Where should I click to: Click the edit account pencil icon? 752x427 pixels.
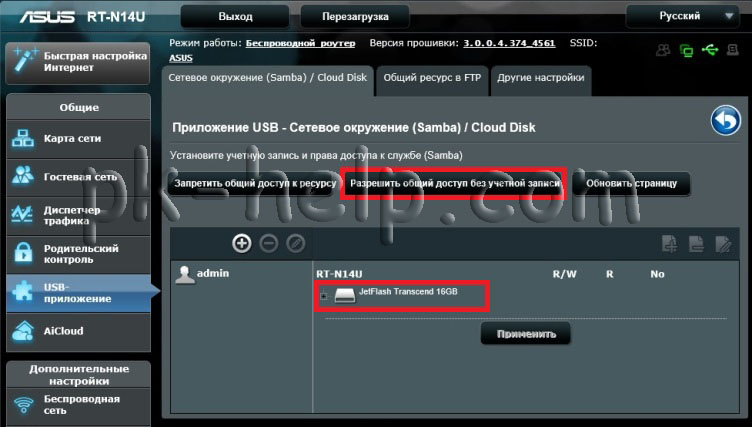pos(295,243)
